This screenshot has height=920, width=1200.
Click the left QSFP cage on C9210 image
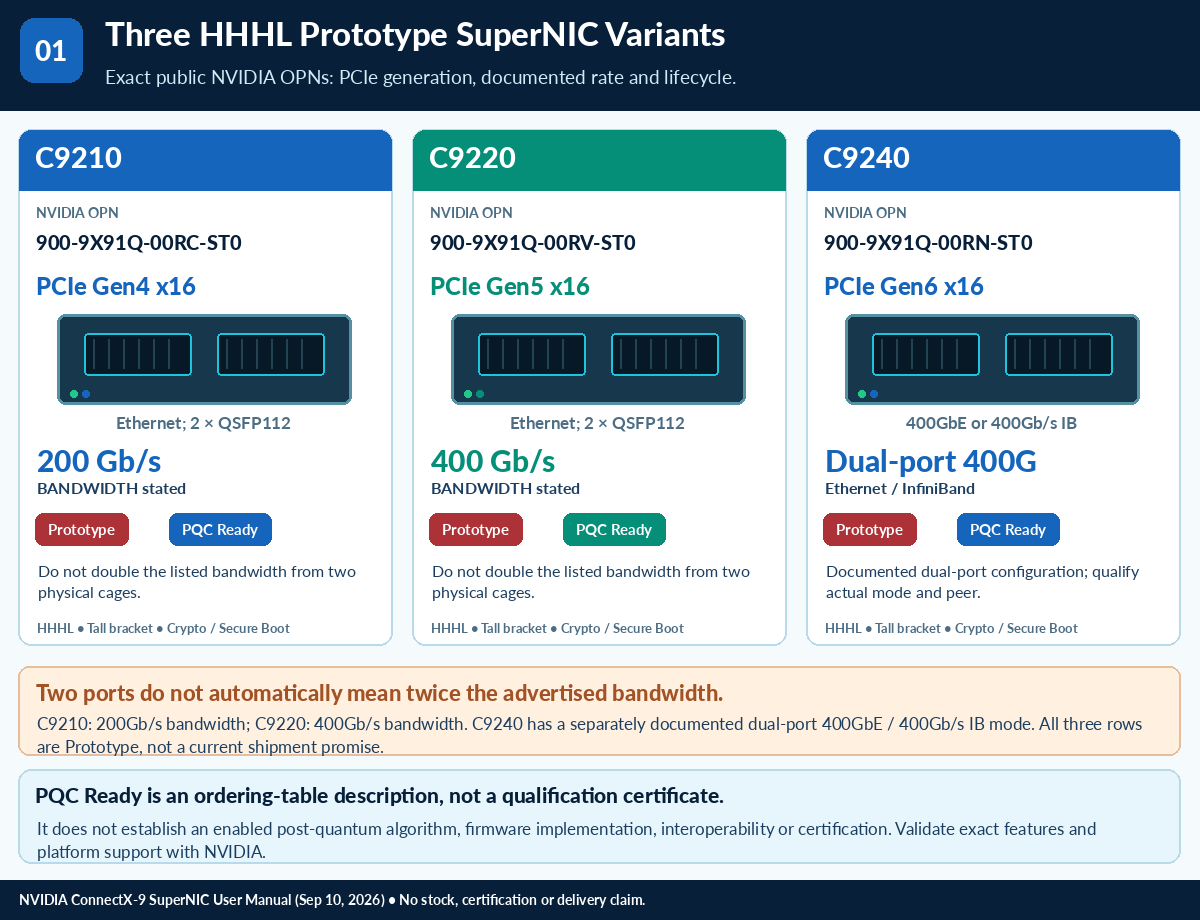pos(138,354)
